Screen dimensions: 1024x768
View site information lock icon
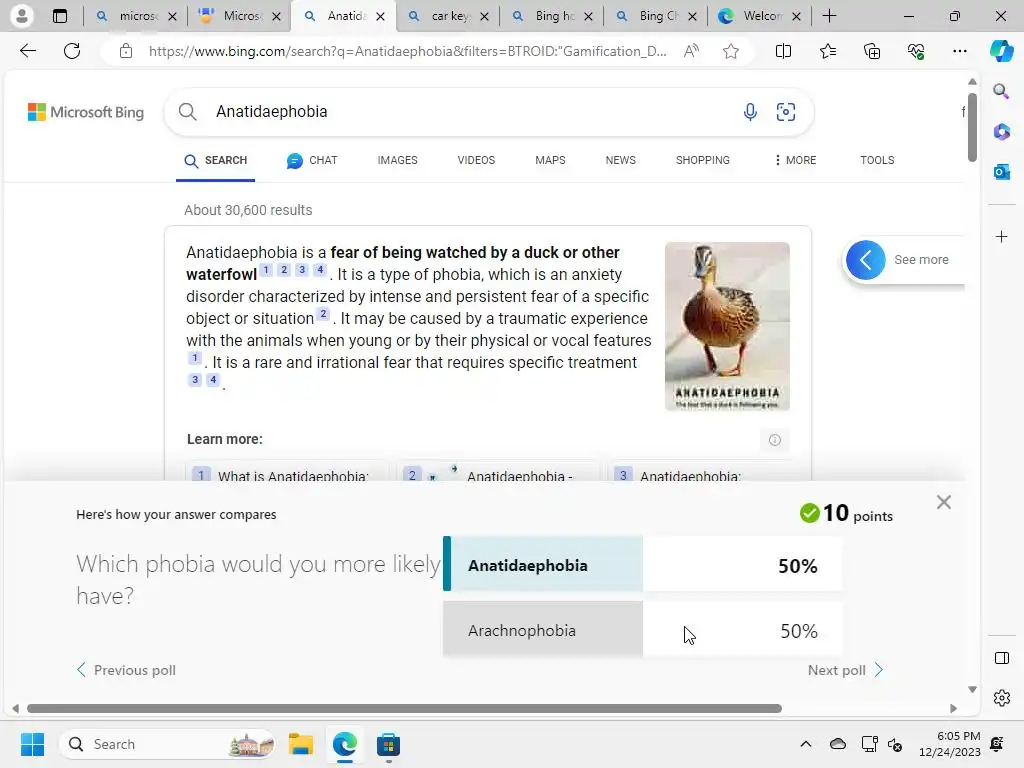pyautogui.click(x=126, y=51)
